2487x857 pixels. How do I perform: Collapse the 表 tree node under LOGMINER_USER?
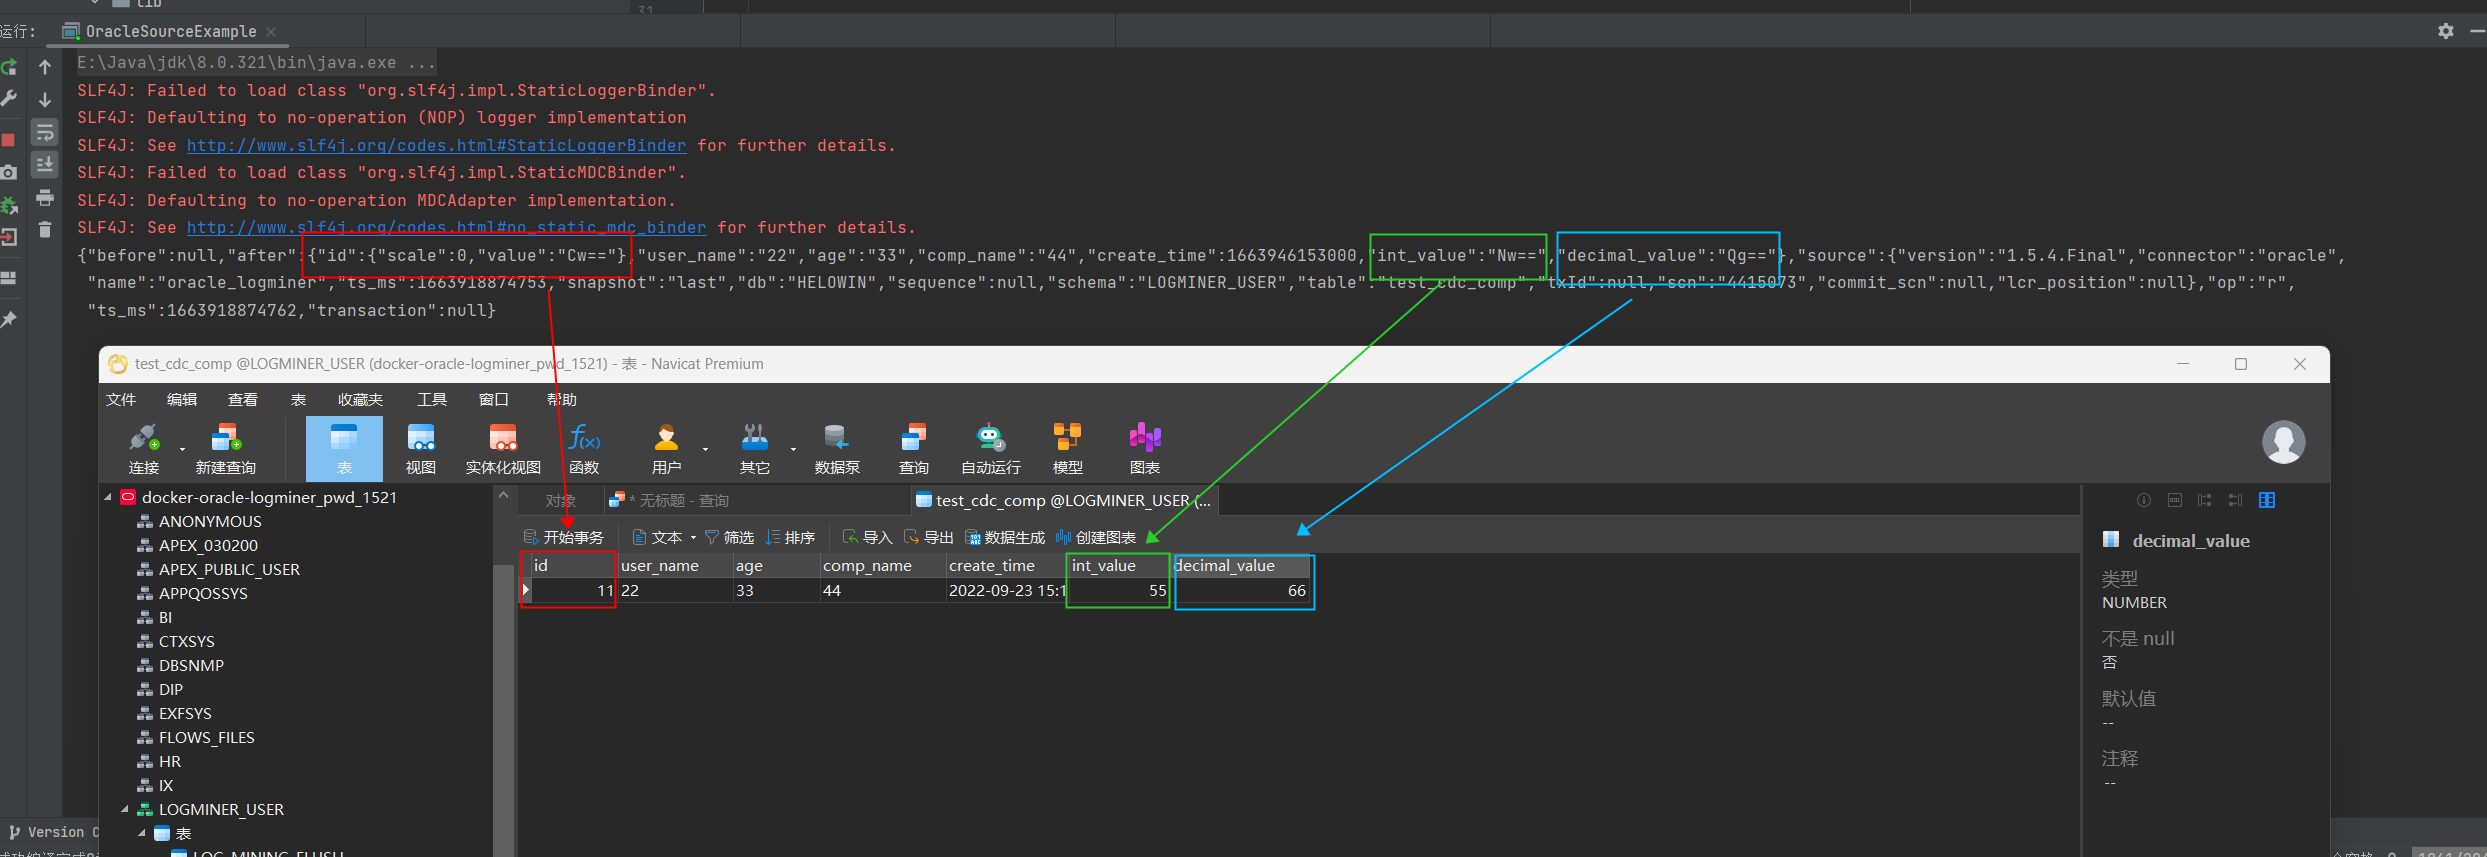(142, 833)
